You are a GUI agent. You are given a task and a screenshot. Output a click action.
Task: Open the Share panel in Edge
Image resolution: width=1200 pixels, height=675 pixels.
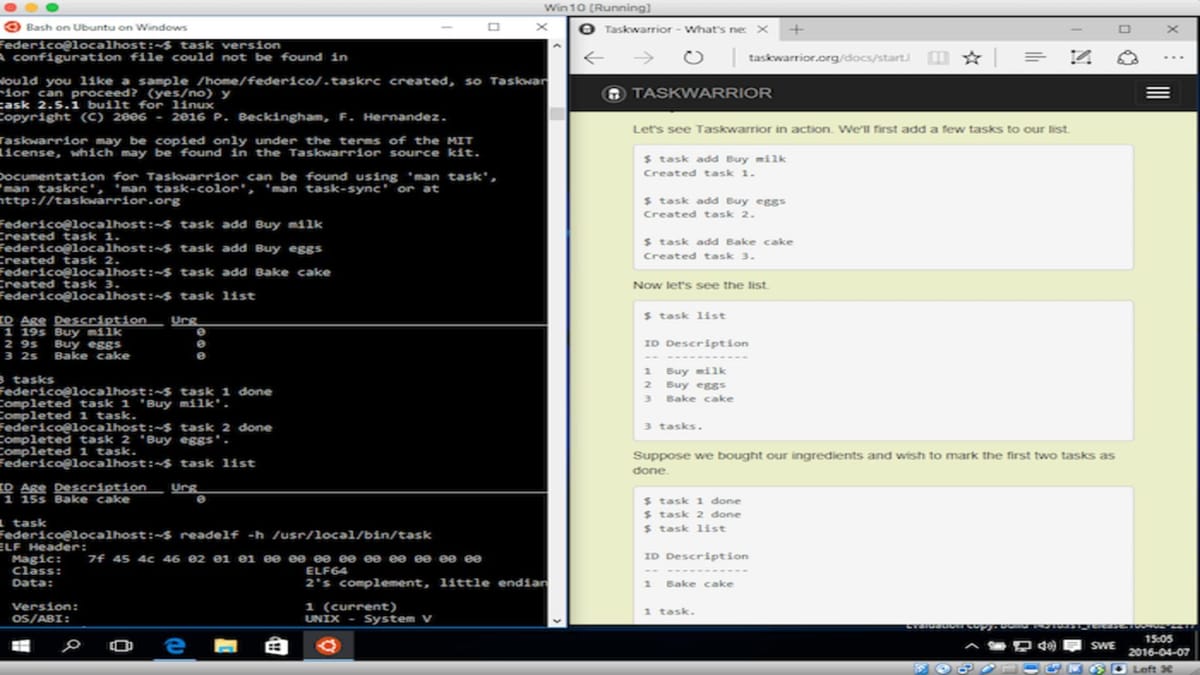tap(1128, 58)
